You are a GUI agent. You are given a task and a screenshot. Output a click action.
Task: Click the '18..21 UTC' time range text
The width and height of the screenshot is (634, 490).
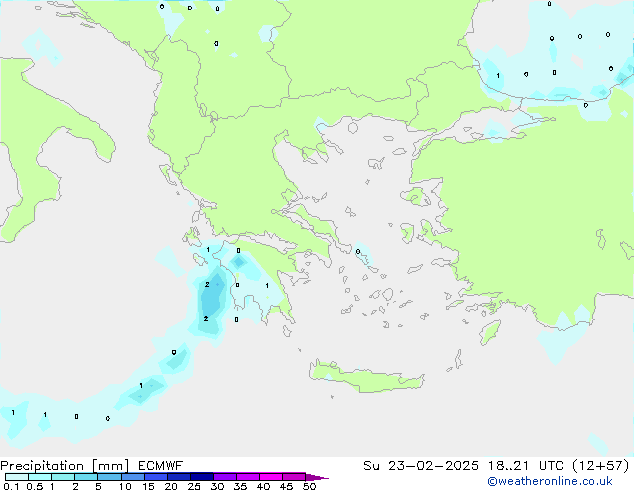tap(525, 466)
